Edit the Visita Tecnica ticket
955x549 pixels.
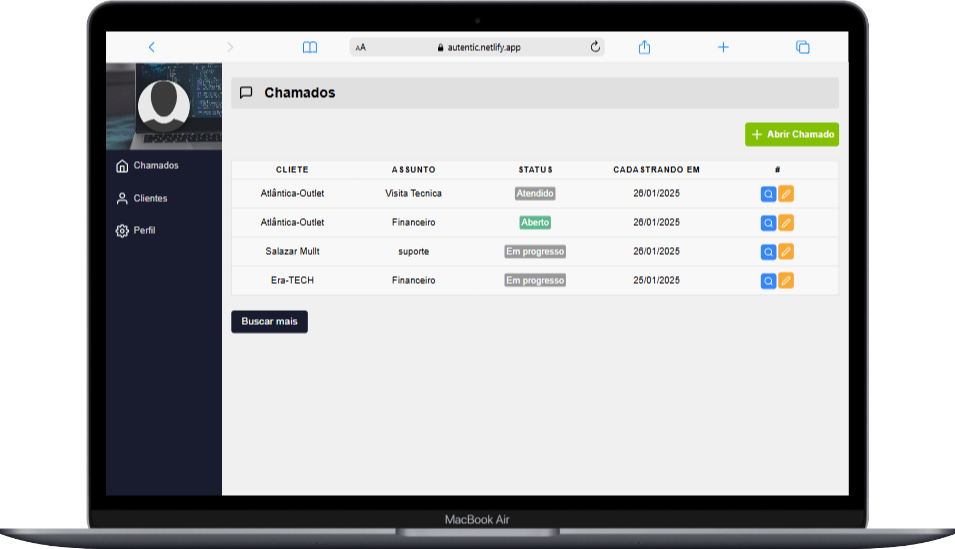[x=786, y=194]
